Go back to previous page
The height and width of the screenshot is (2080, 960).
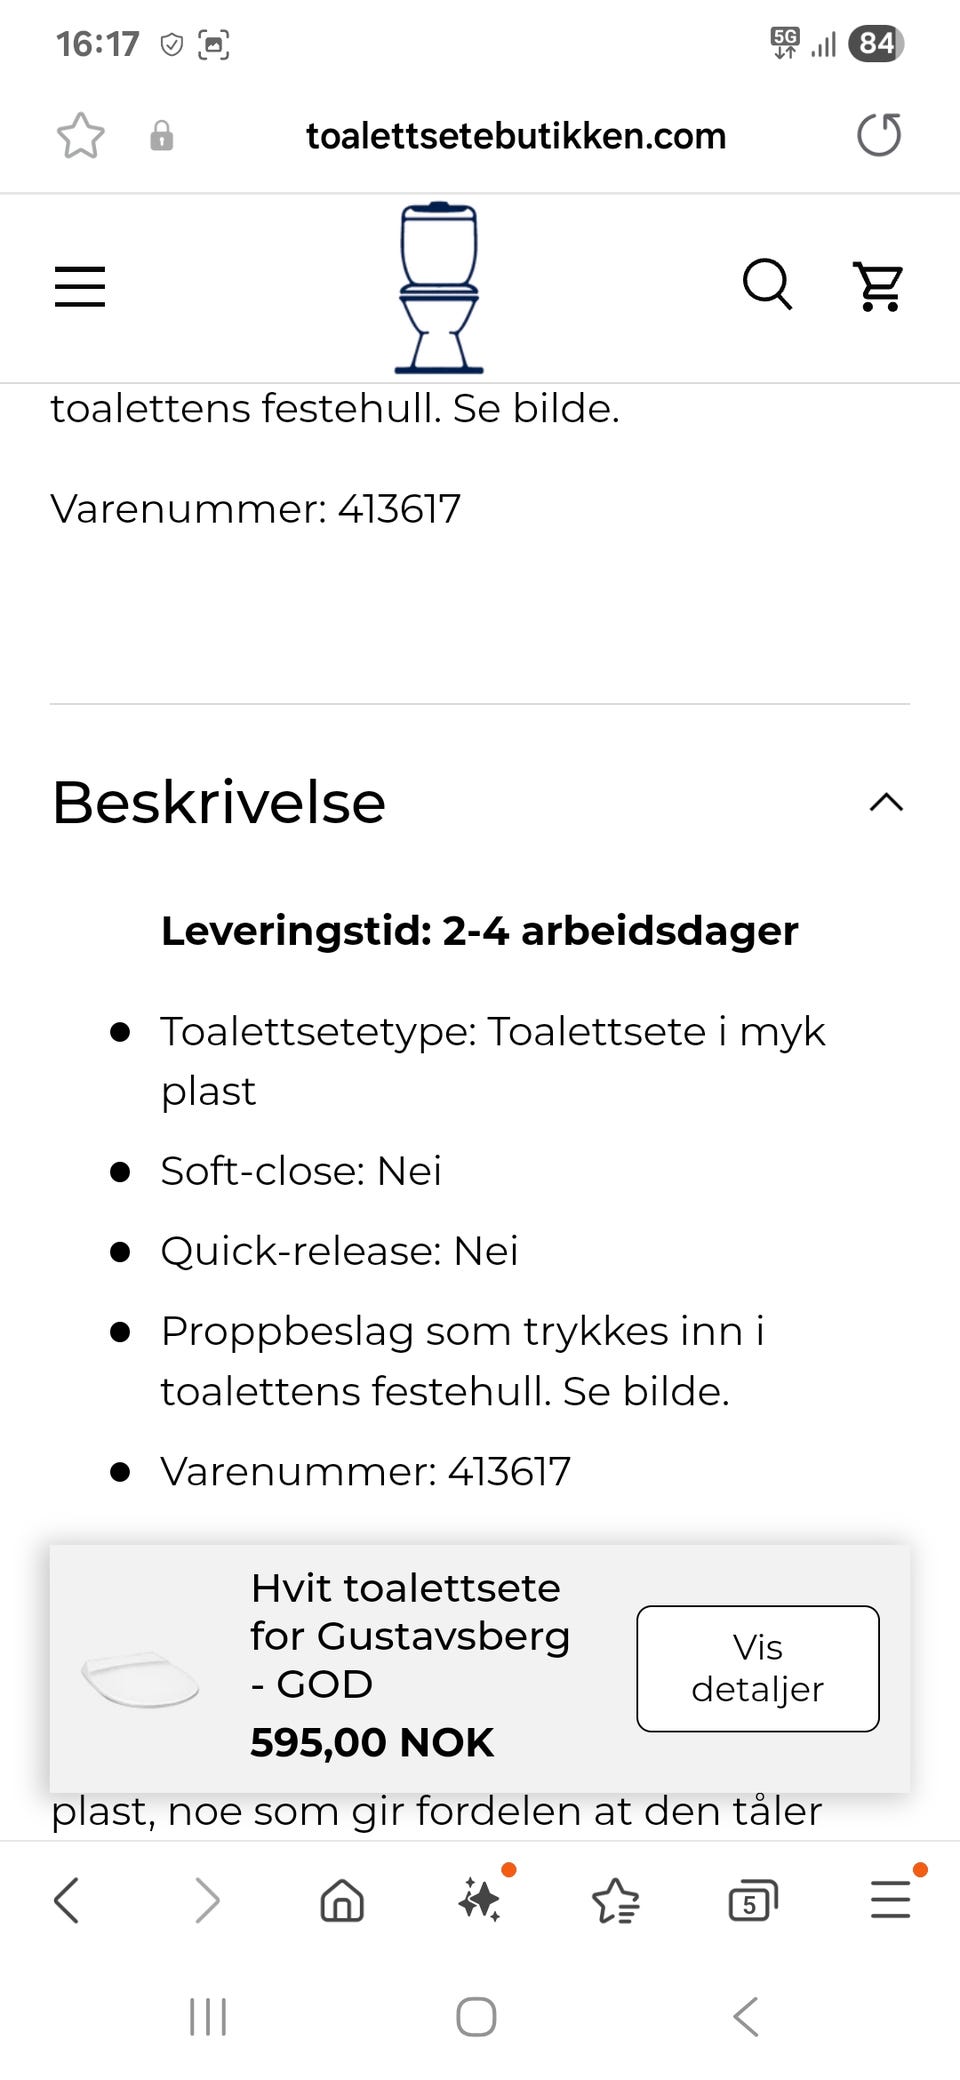67,1900
